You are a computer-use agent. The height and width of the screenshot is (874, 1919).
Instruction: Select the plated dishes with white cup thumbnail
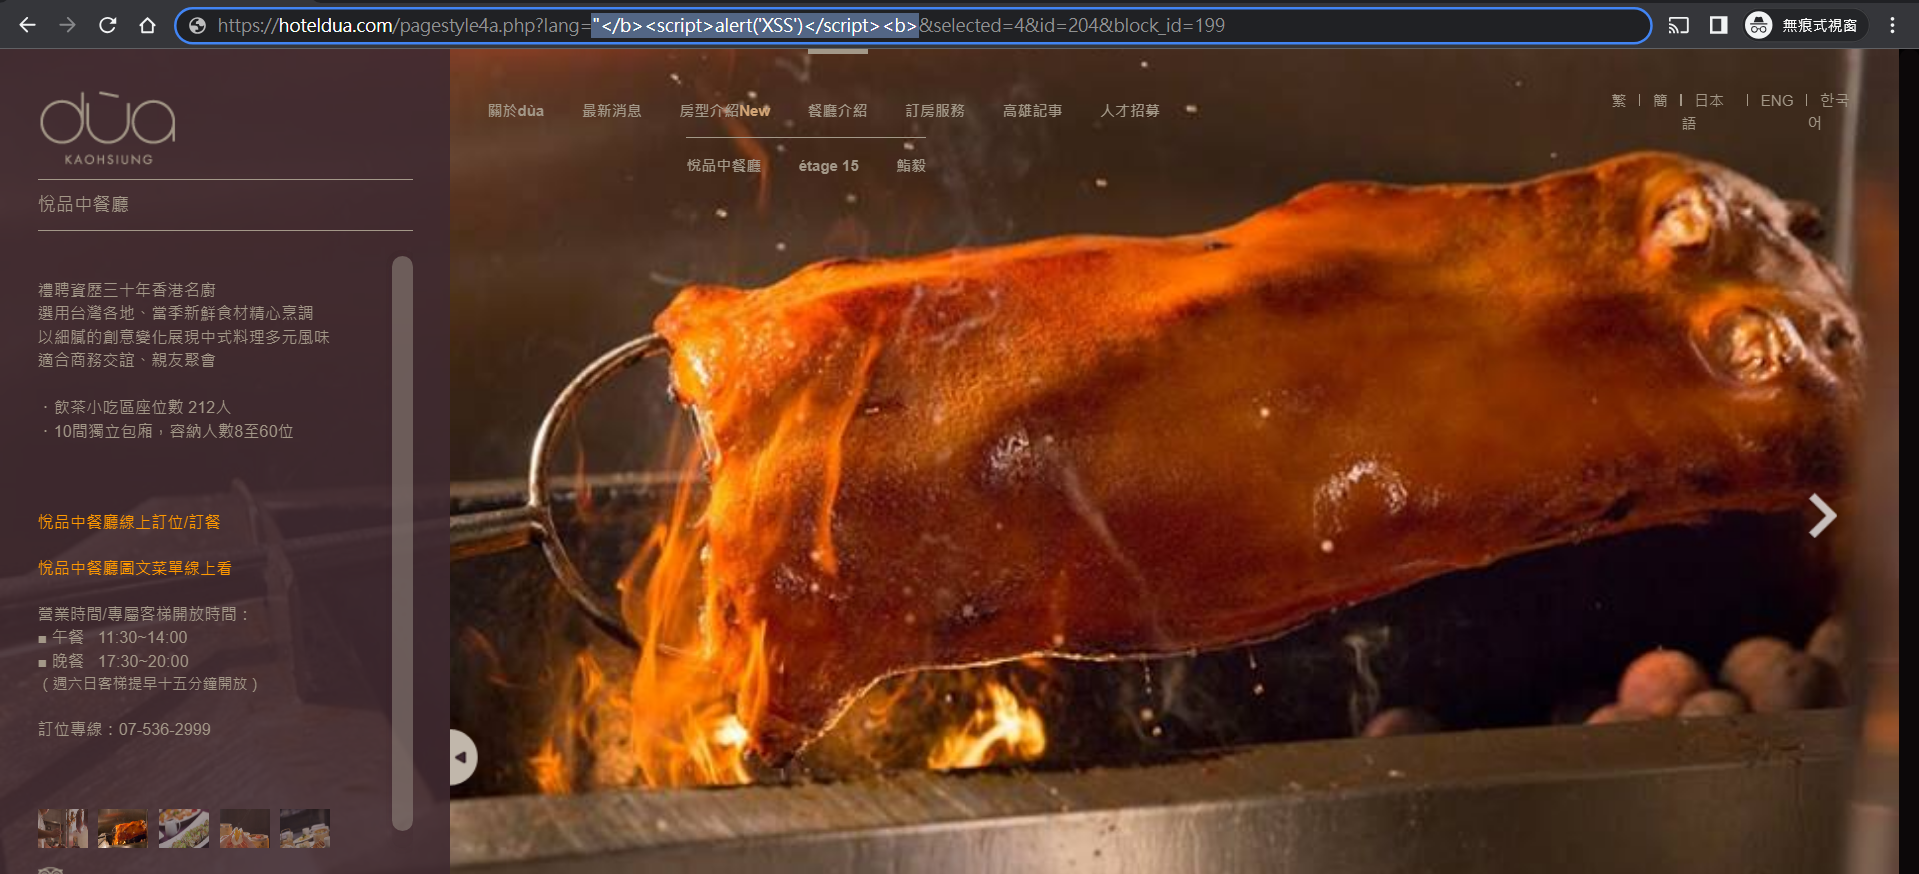pyautogui.click(x=184, y=828)
